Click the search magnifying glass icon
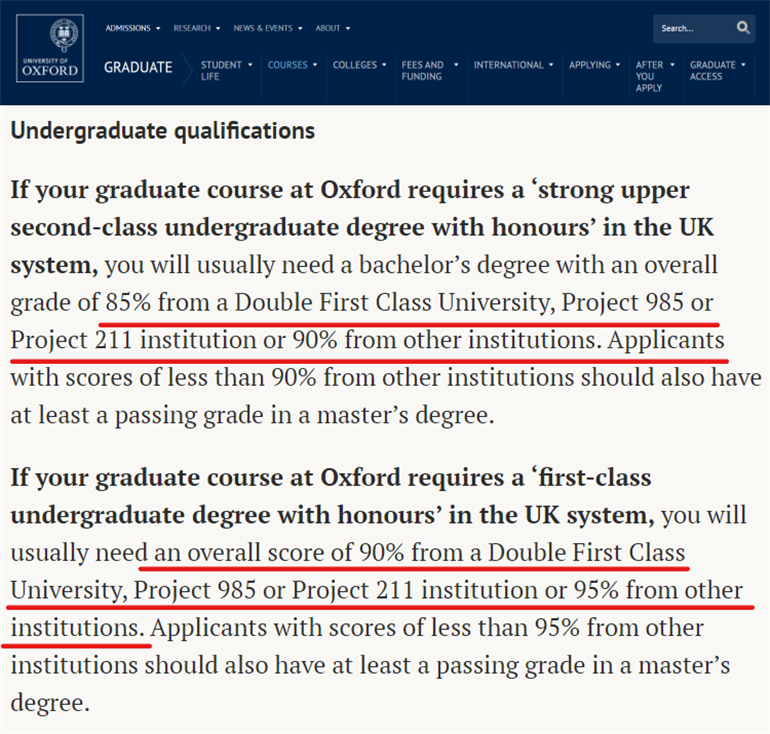 pyautogui.click(x=743, y=28)
